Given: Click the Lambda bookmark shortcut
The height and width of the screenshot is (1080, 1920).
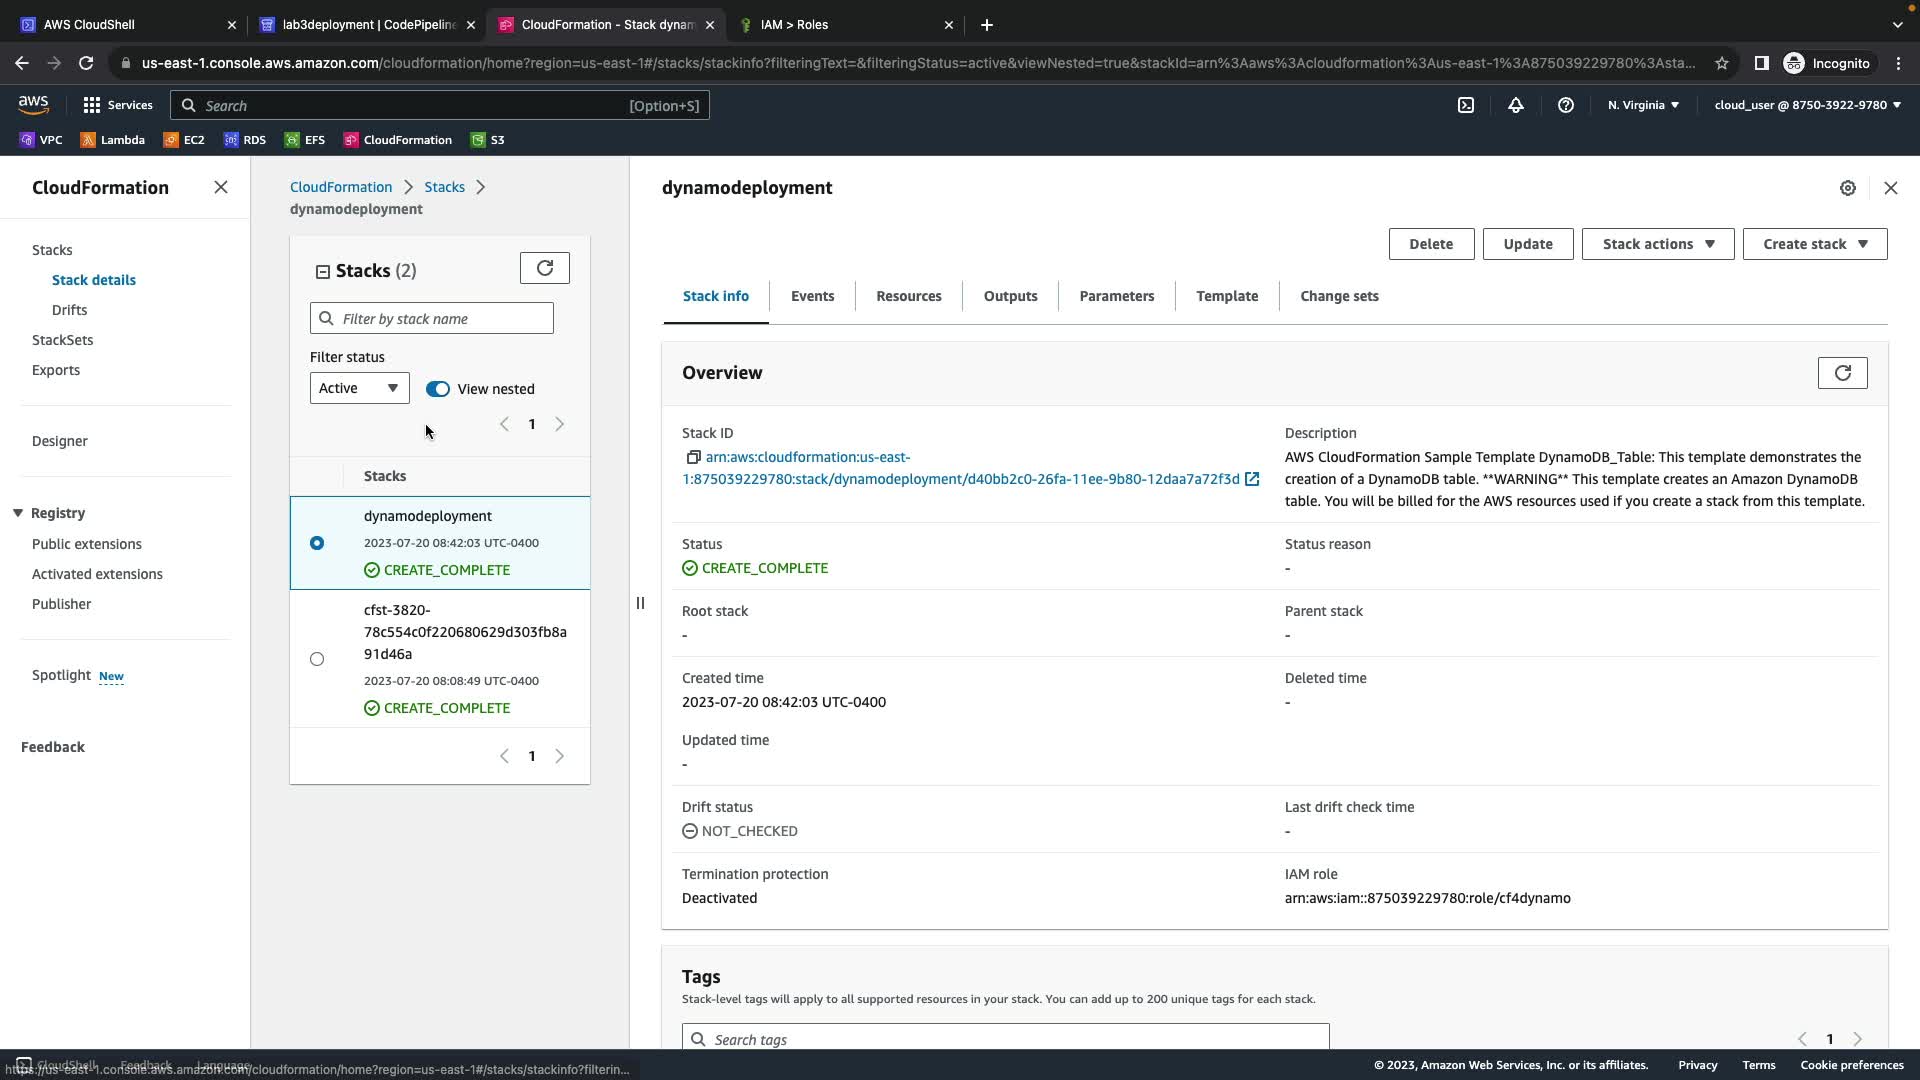Looking at the screenshot, I should (x=113, y=140).
